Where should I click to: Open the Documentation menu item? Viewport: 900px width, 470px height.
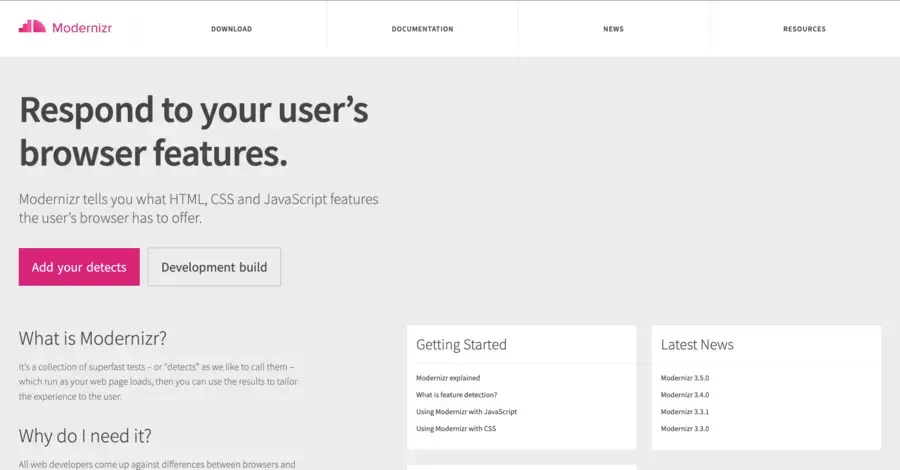tap(422, 29)
